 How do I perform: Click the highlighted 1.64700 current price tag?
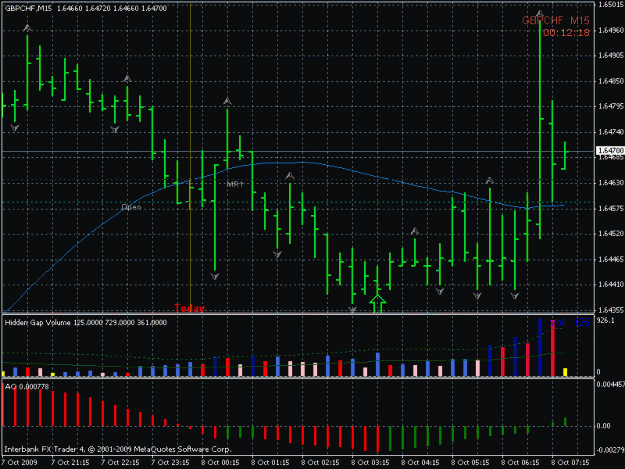[x=610, y=151]
